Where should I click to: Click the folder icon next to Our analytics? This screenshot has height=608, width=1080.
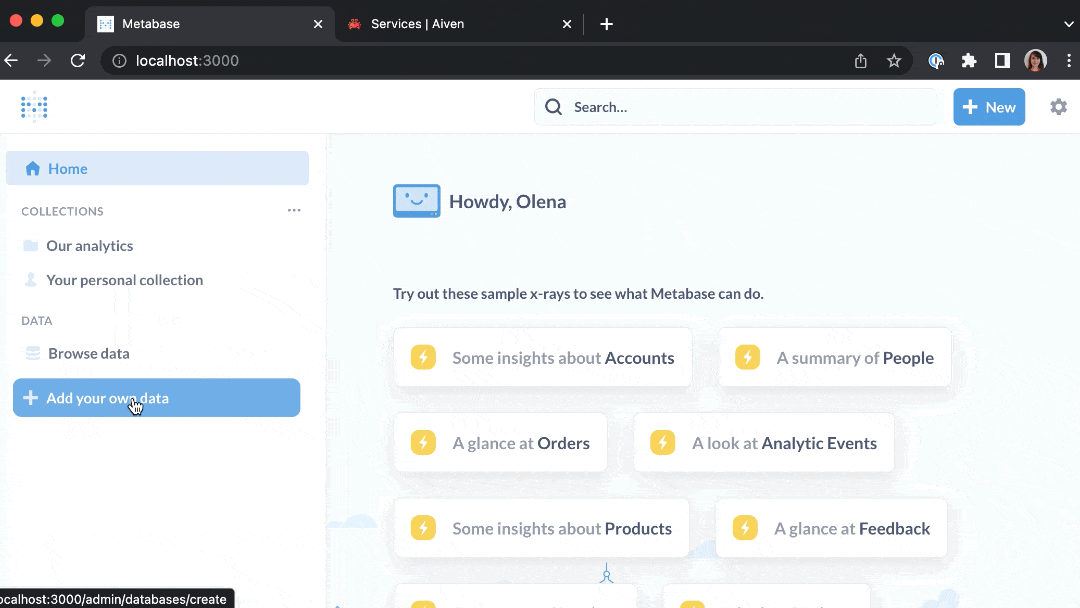[x=30, y=246]
